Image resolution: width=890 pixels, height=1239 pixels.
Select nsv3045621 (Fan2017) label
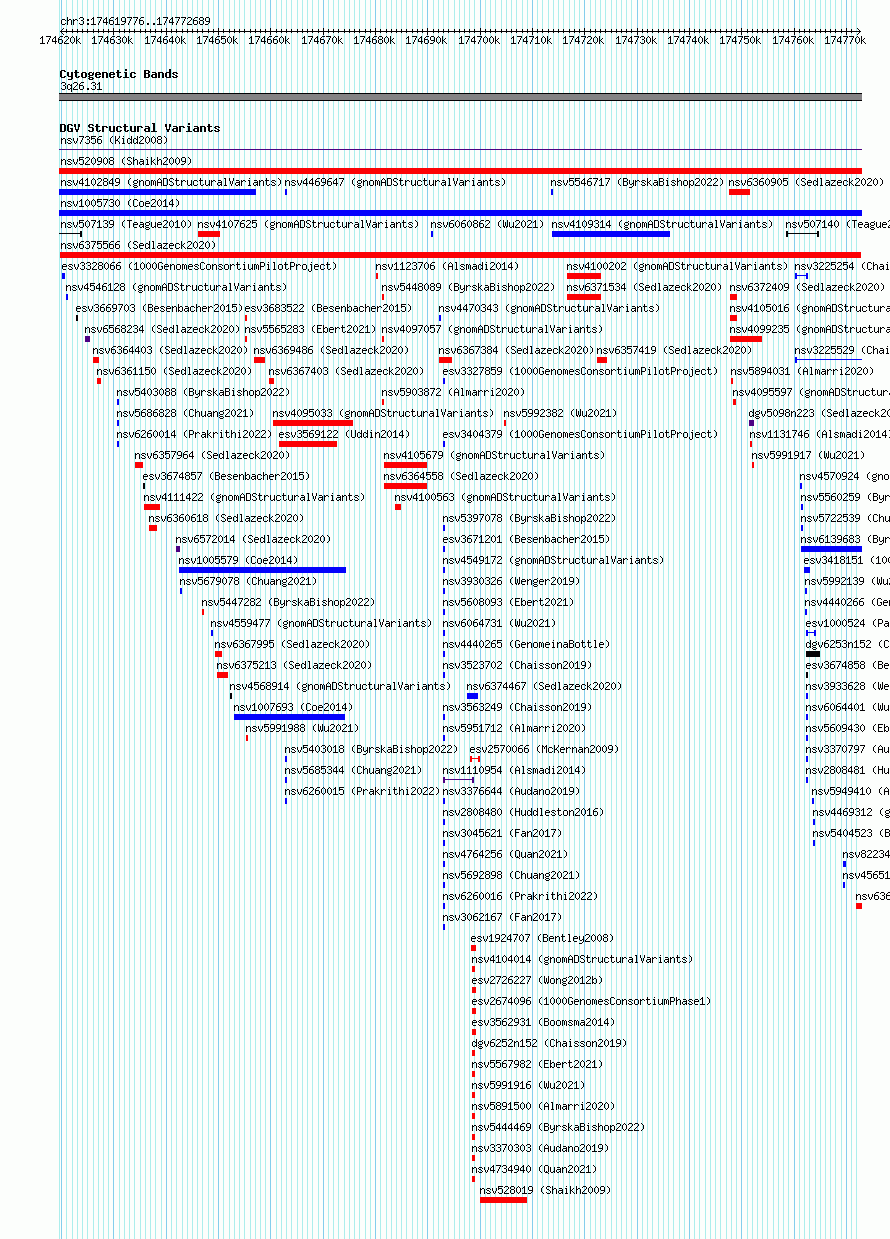502,833
